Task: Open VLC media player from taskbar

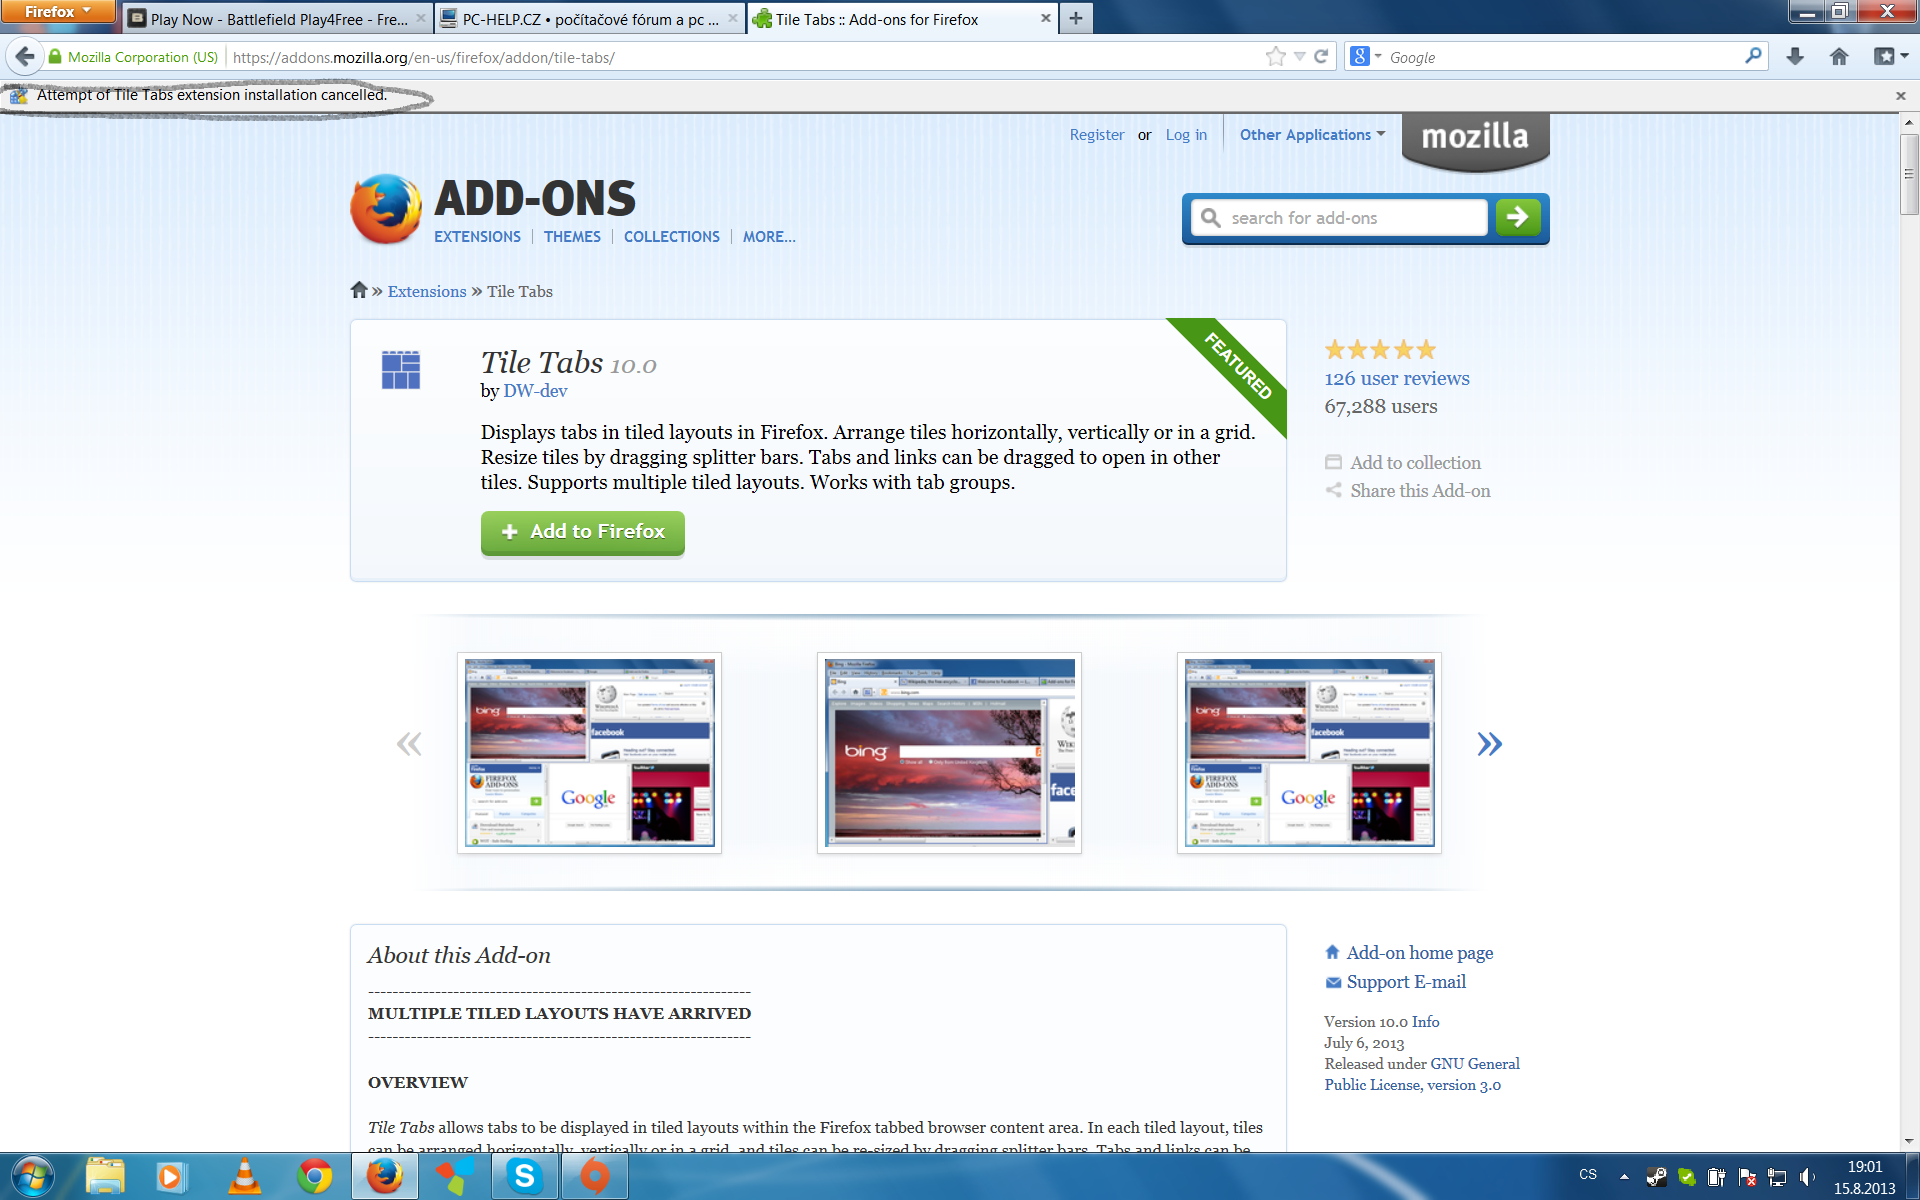Action: [244, 1177]
